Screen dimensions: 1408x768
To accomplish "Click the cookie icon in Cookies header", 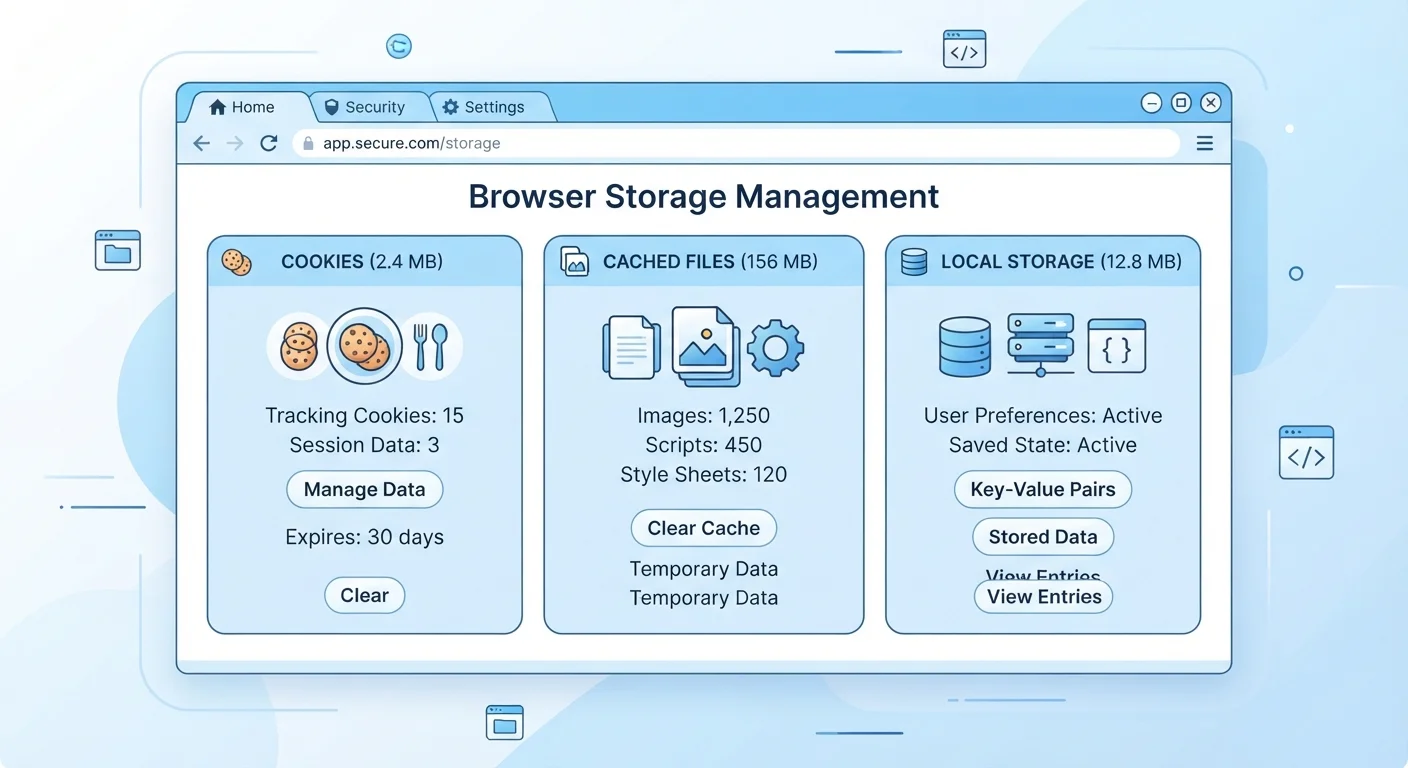I will pos(237,262).
